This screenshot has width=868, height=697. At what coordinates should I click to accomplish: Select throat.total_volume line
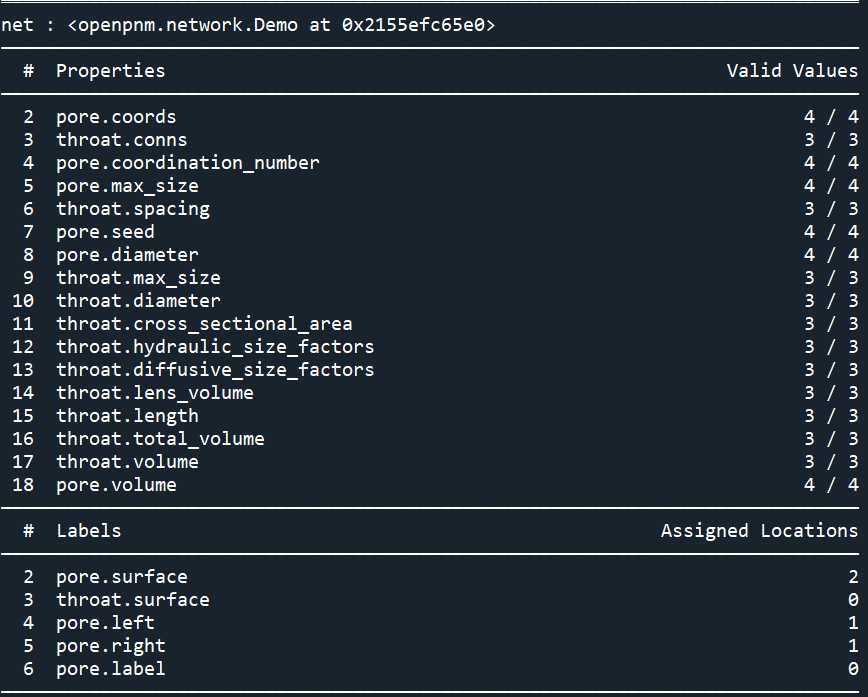pos(434,438)
